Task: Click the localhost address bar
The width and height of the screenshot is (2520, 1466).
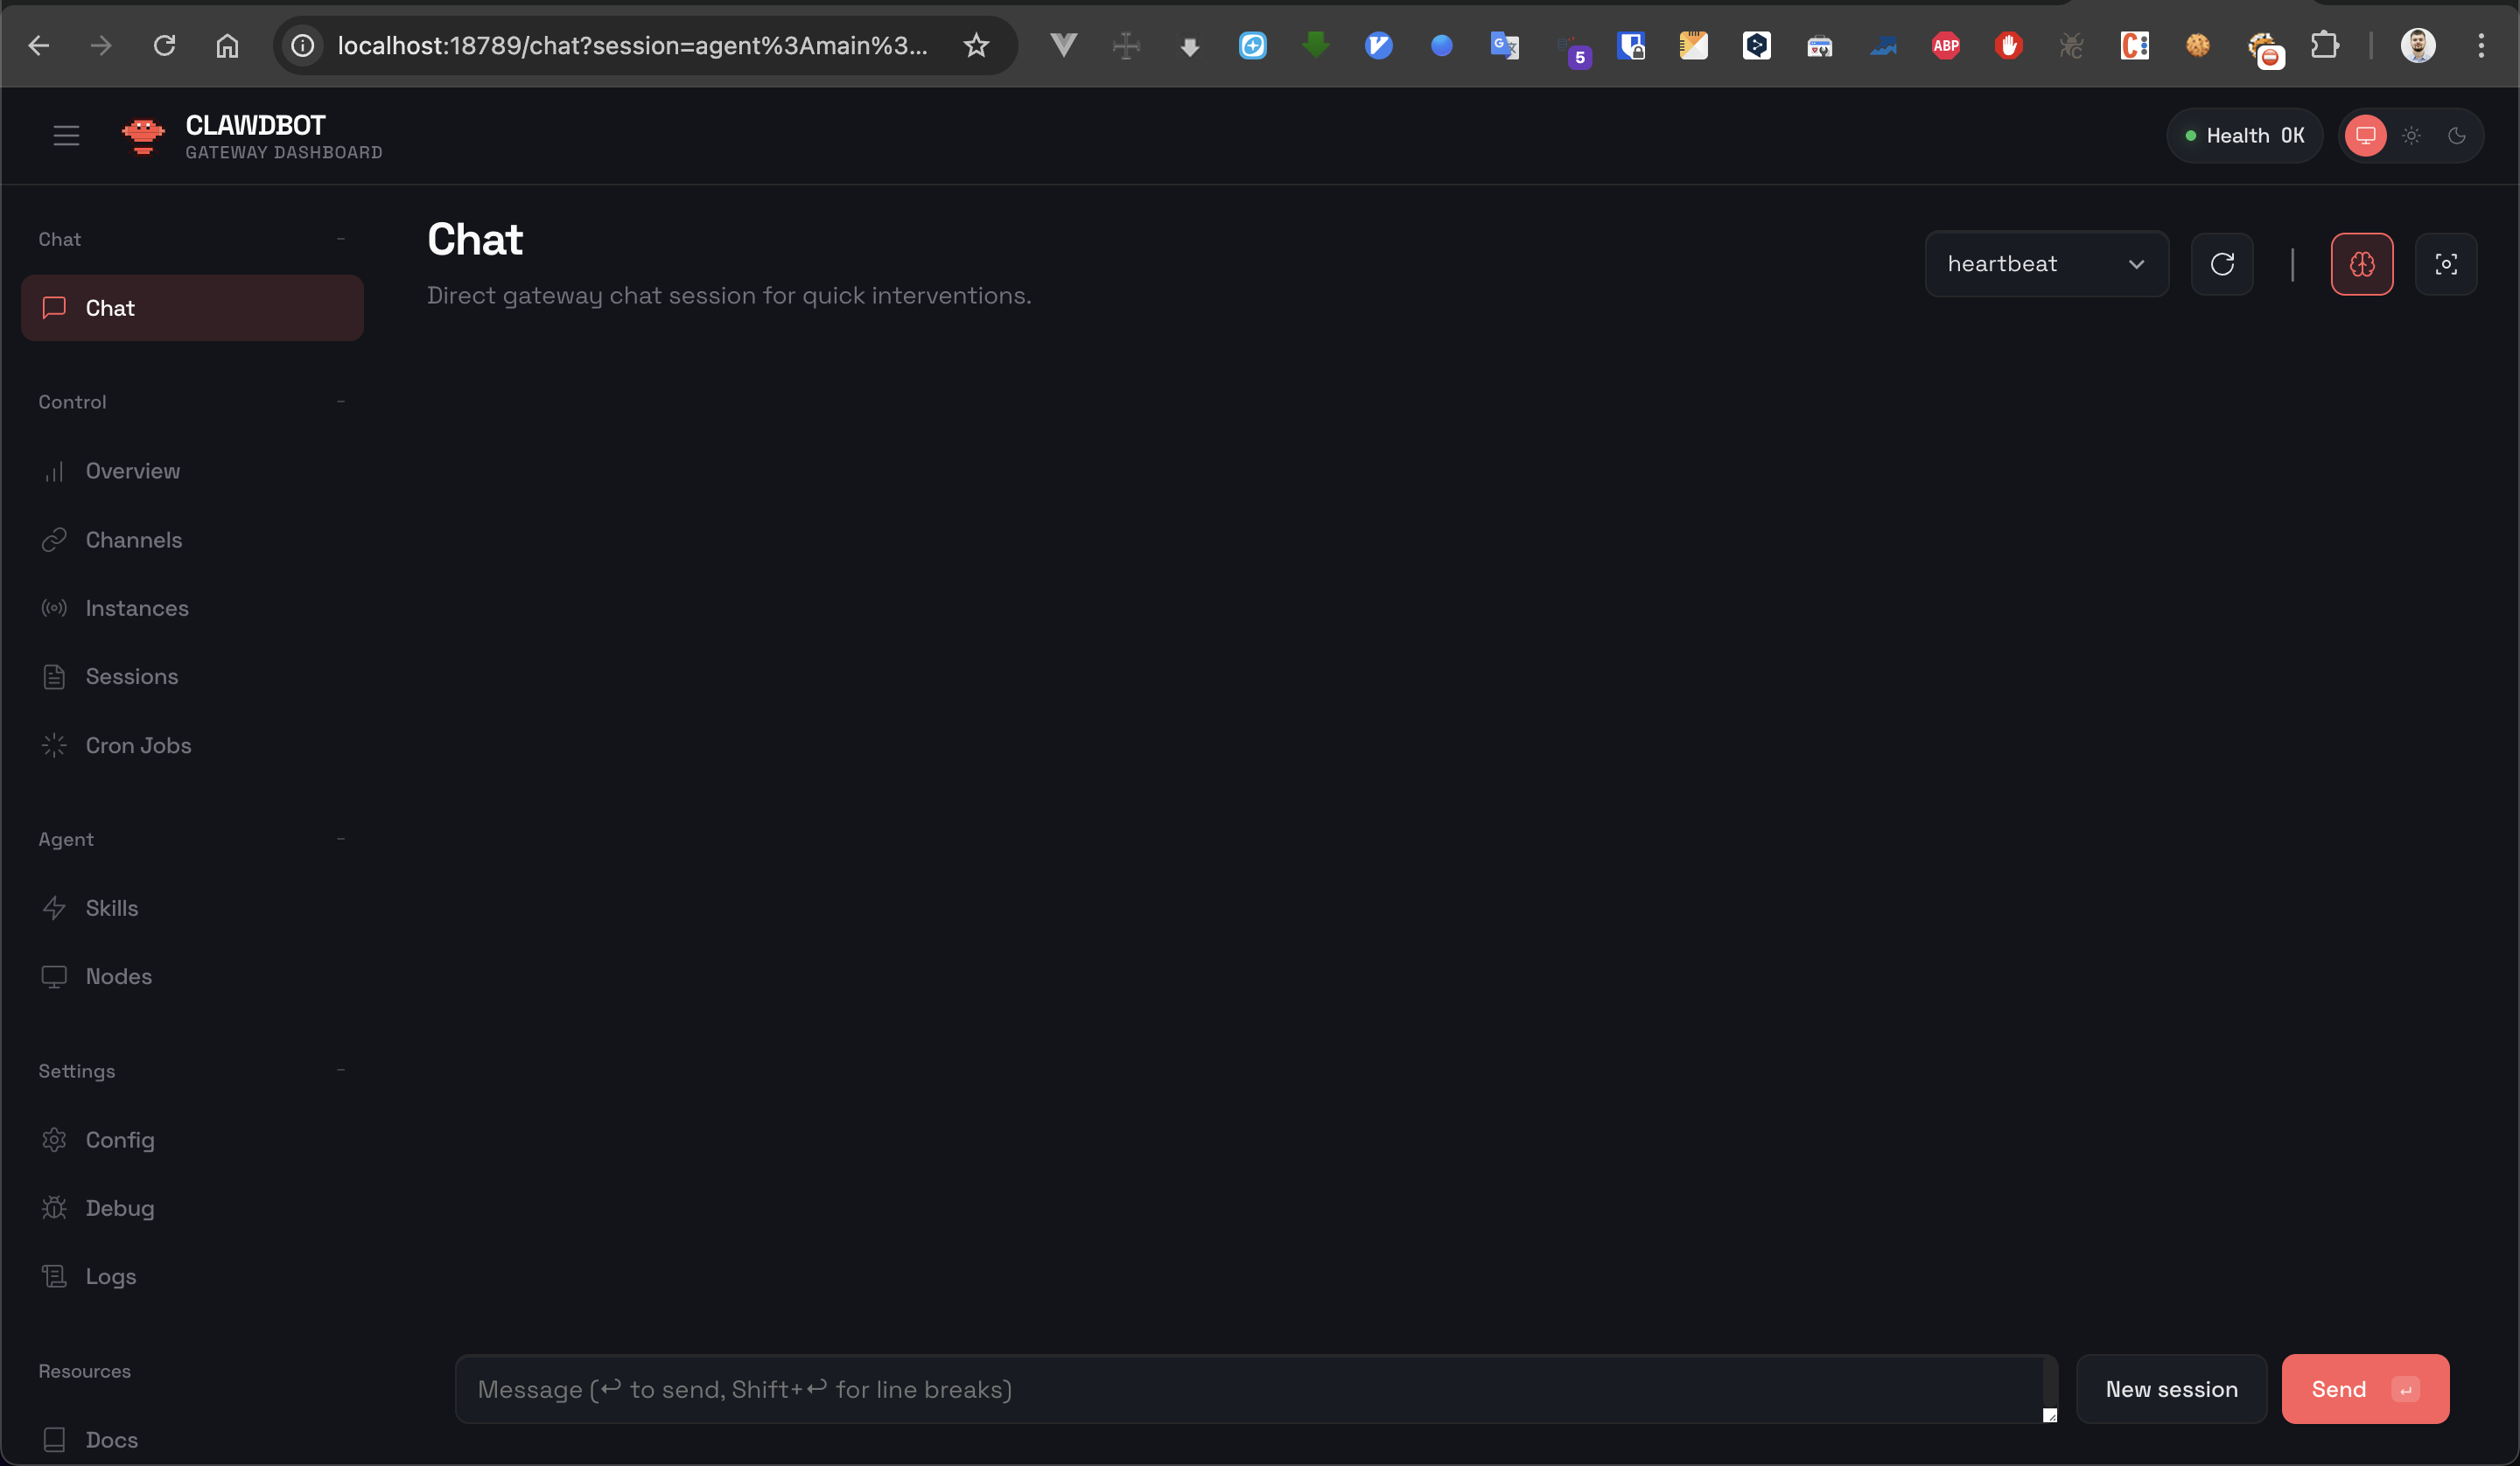Action: pyautogui.click(x=632, y=45)
